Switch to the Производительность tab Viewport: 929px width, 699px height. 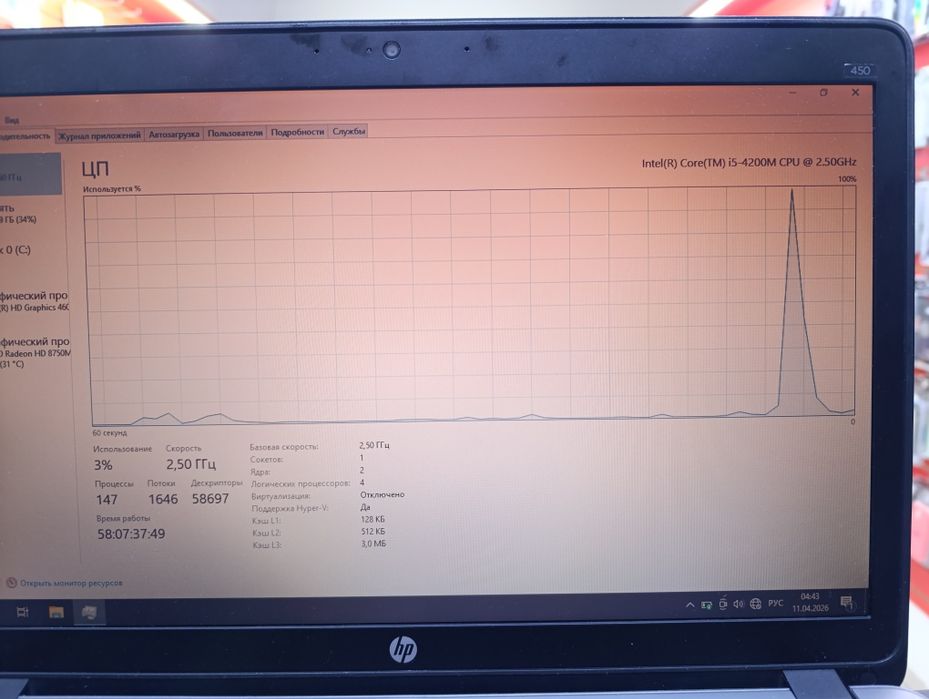click(x=25, y=136)
